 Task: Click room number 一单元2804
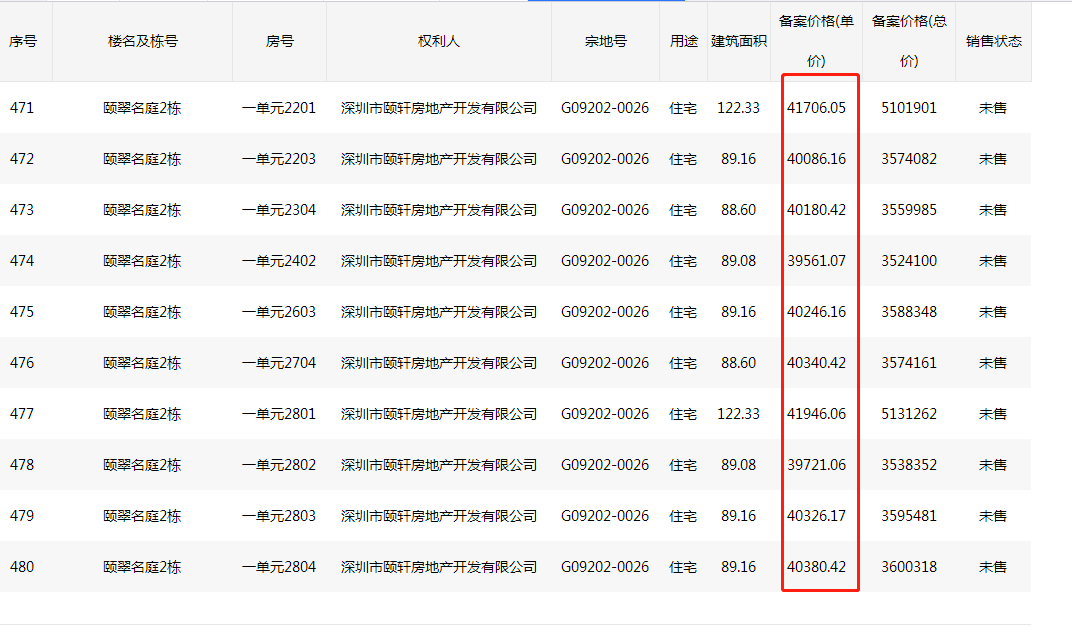pos(279,567)
